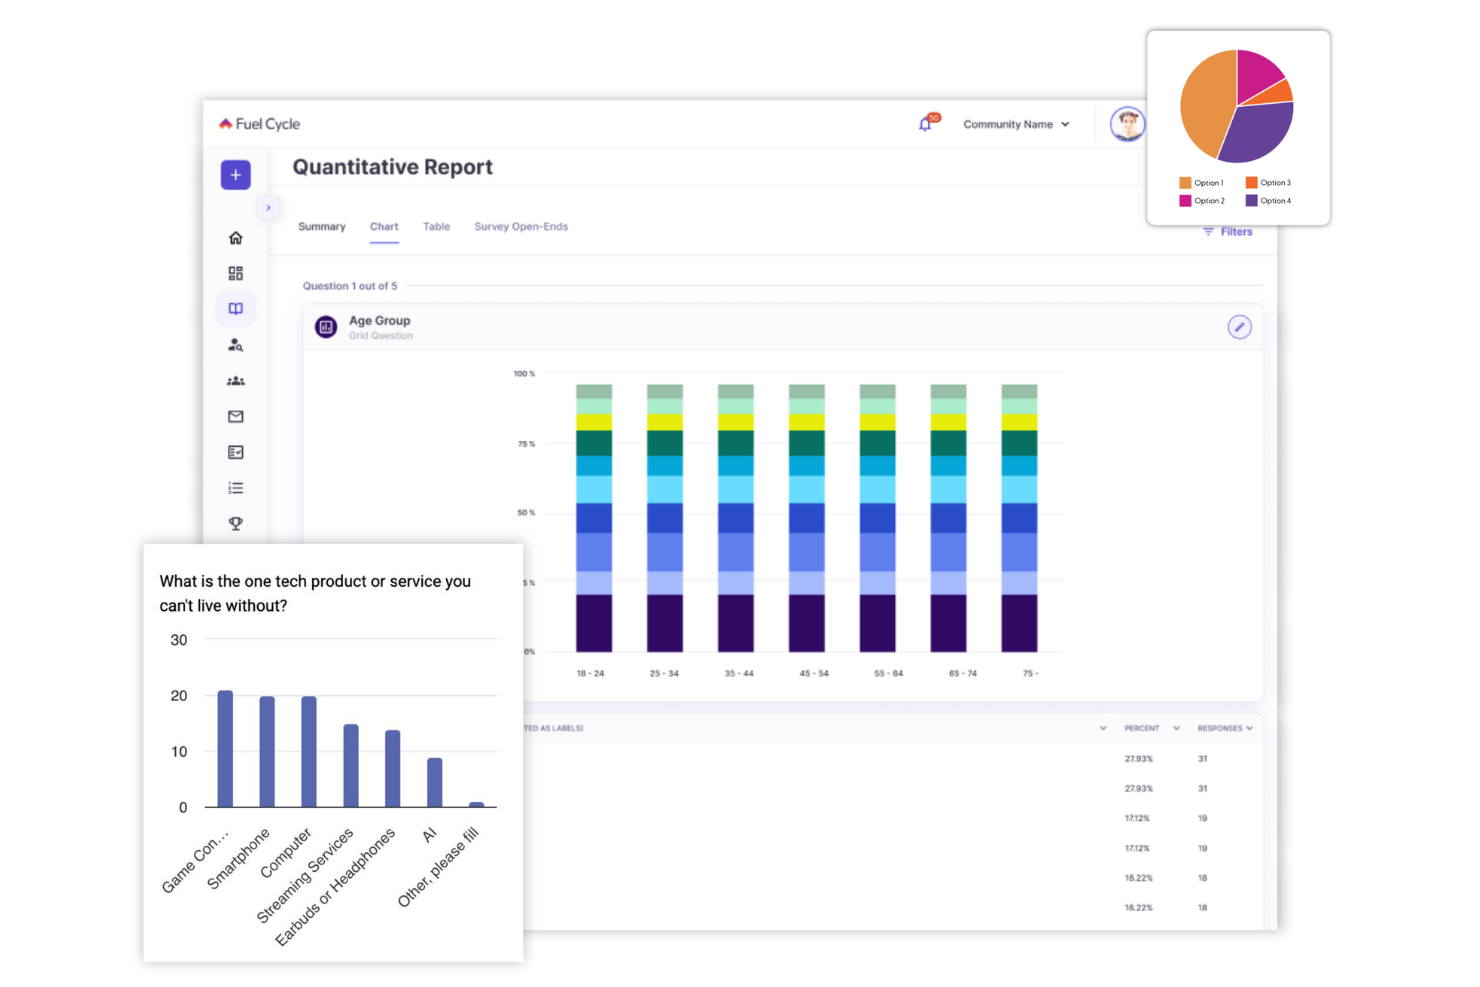Image resolution: width=1480 pixels, height=987 pixels.
Task: Open the Community Name dropdown
Action: tap(1016, 125)
